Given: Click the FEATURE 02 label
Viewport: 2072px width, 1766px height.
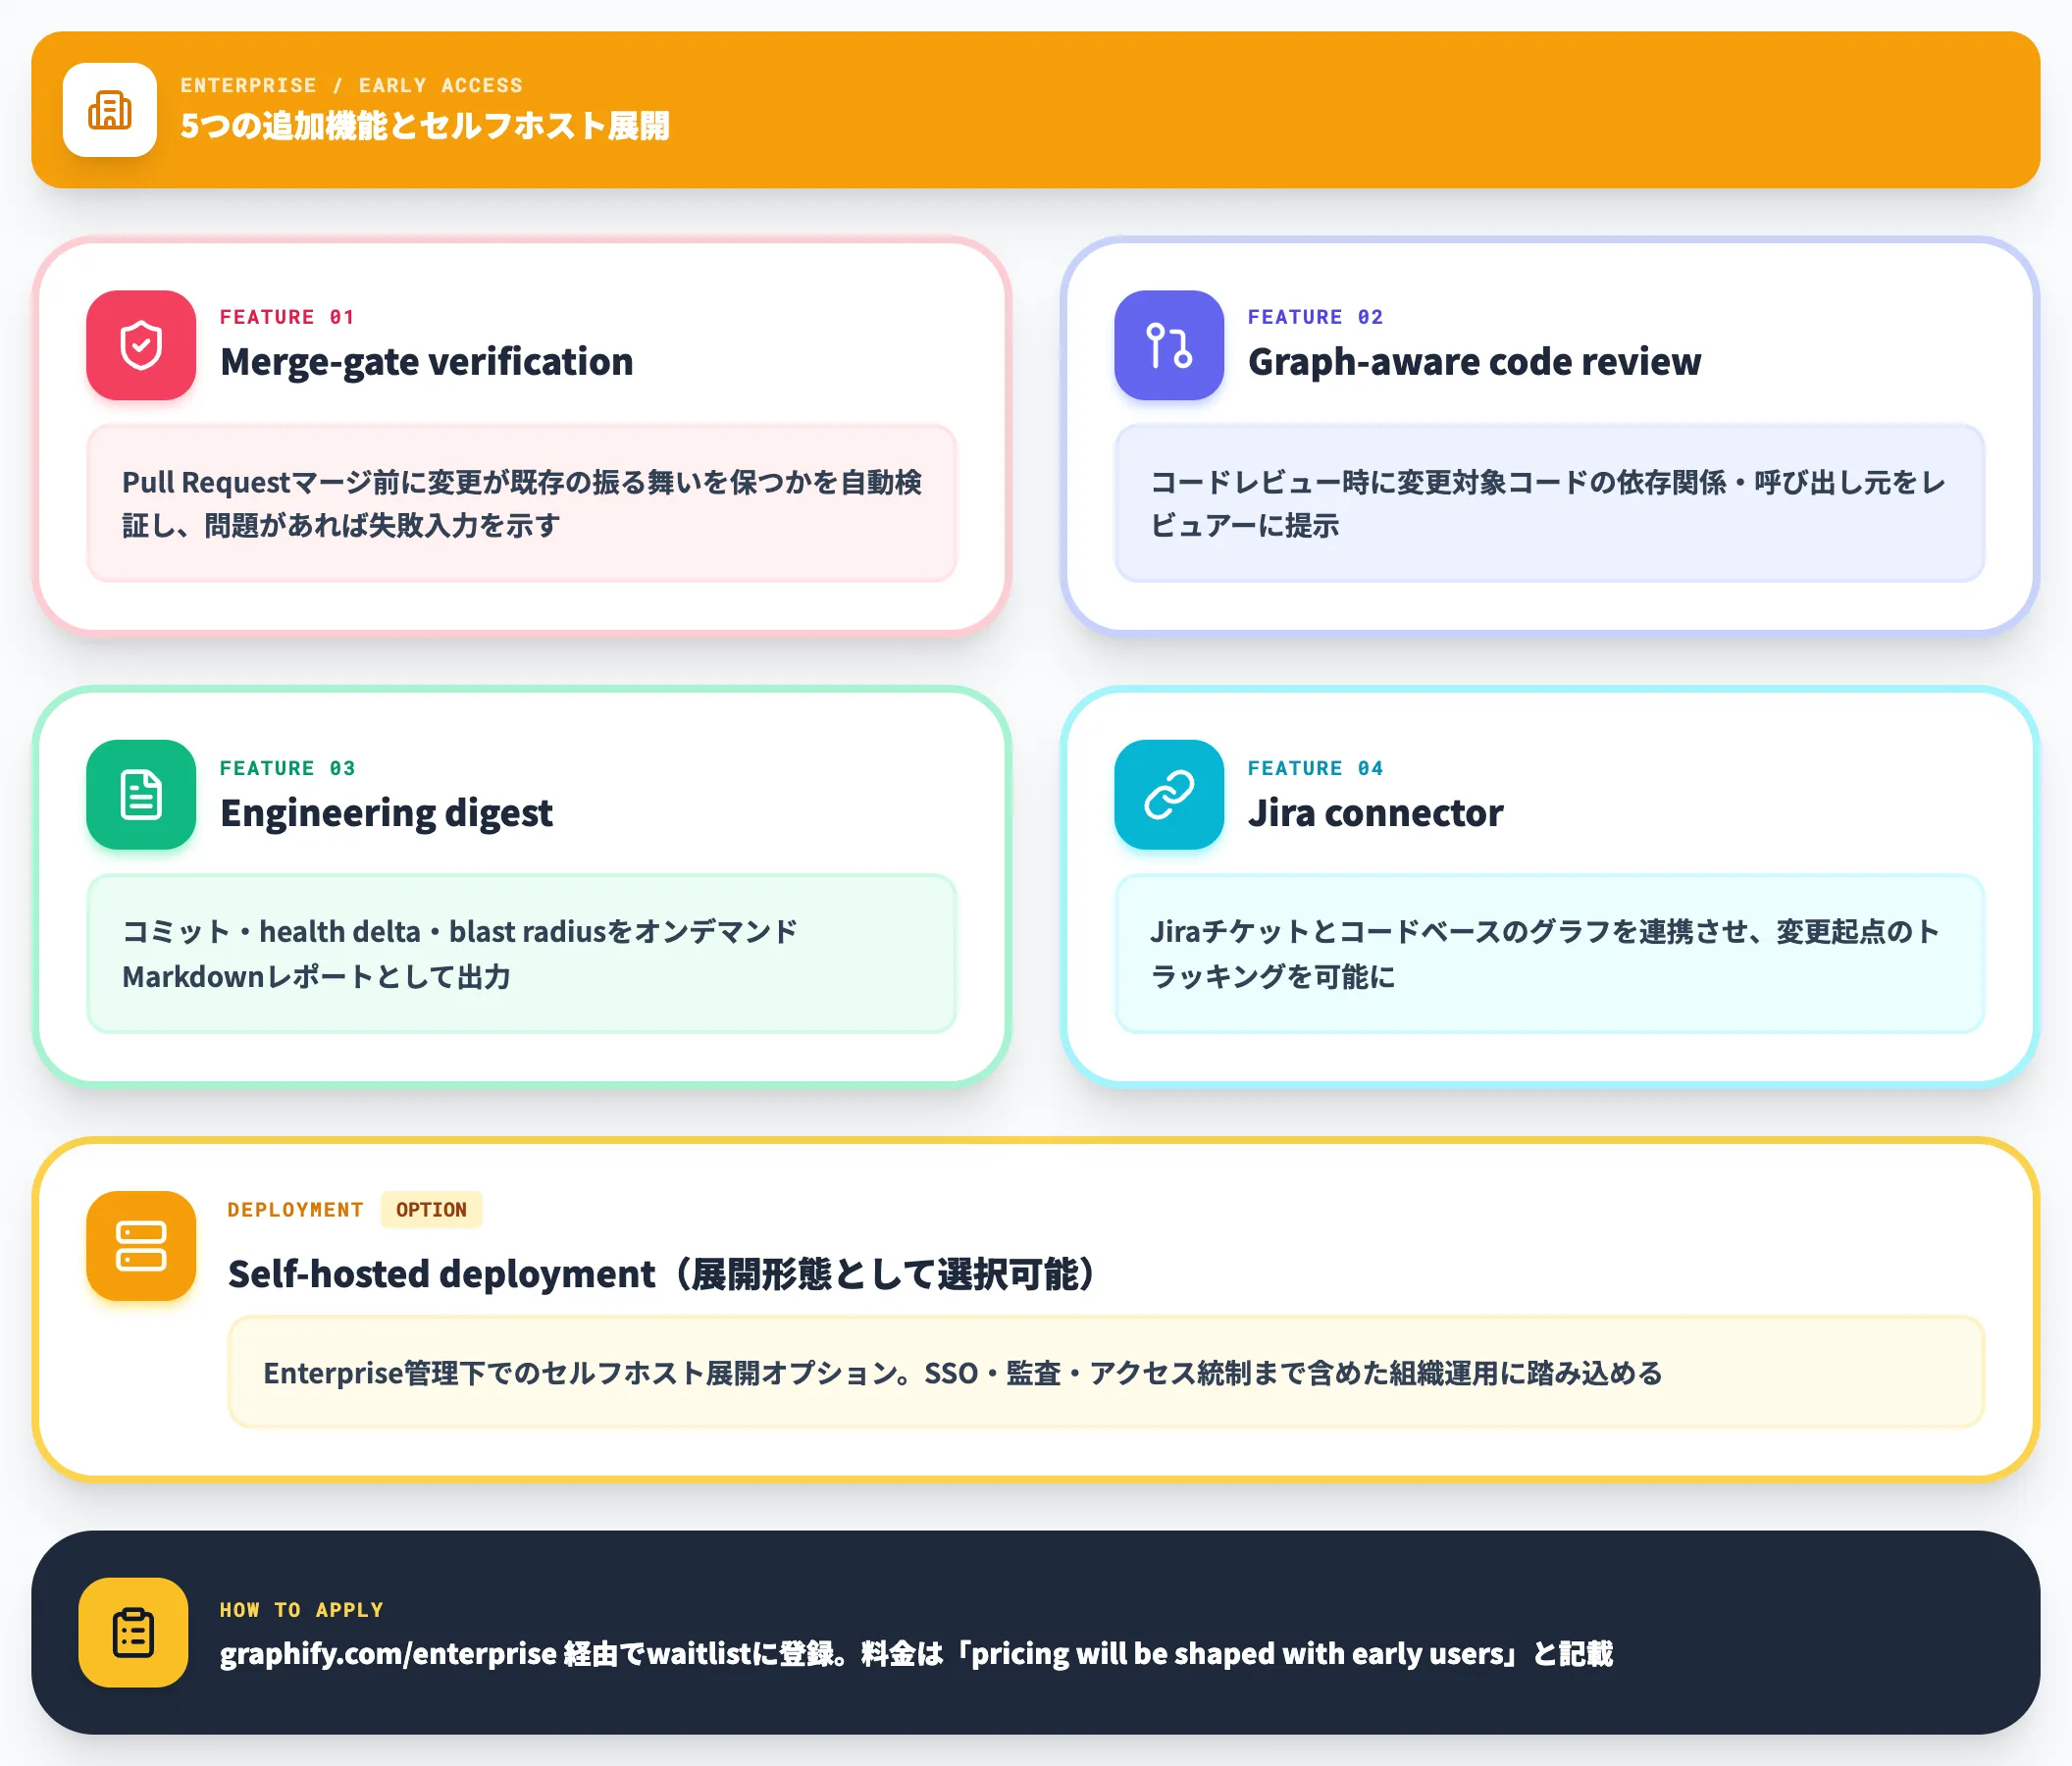Looking at the screenshot, I should pyautogui.click(x=1315, y=317).
